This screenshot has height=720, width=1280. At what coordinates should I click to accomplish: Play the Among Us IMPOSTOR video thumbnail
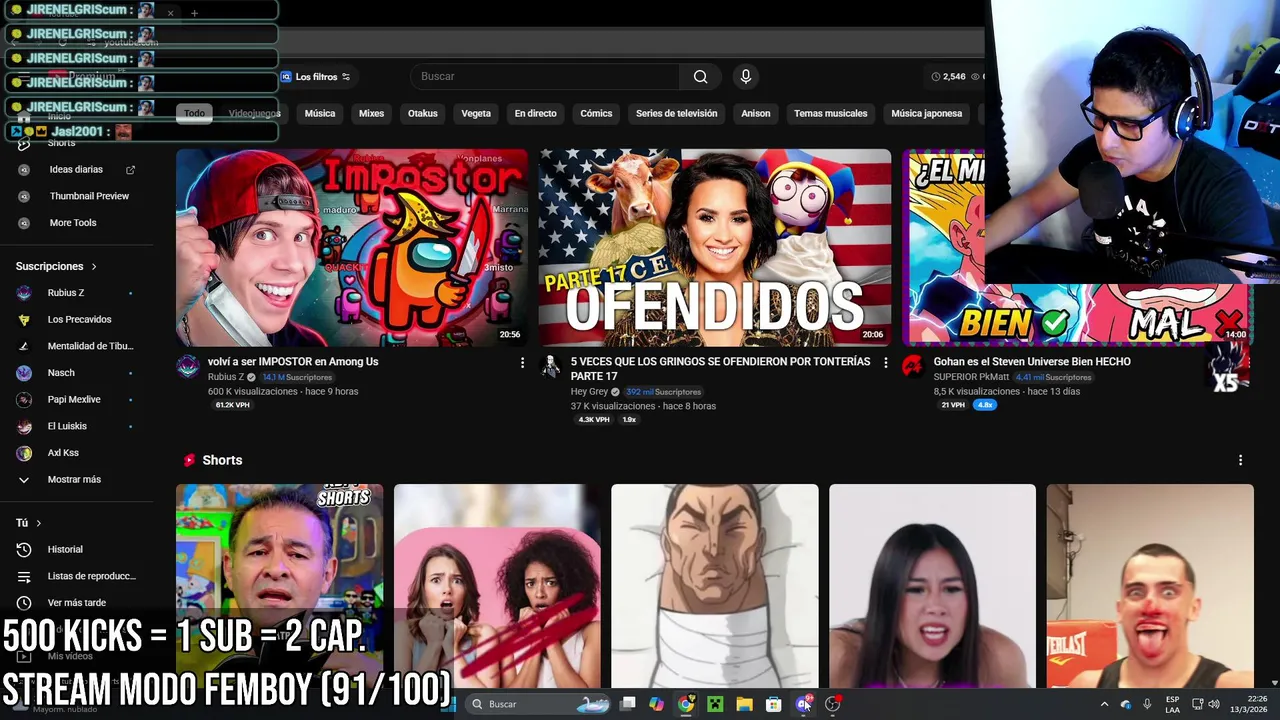352,247
